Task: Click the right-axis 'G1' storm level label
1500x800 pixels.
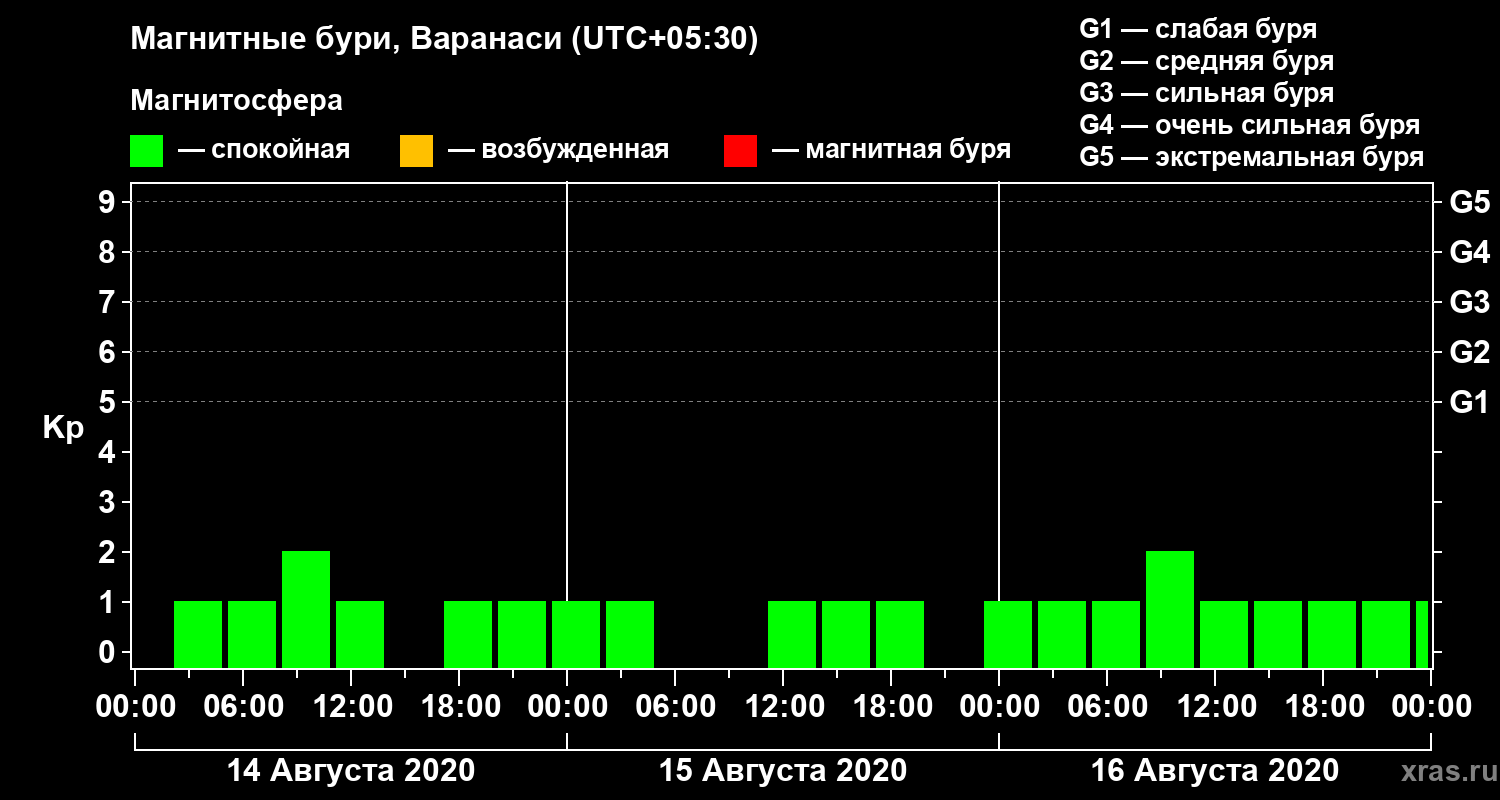Action: pos(1469,402)
